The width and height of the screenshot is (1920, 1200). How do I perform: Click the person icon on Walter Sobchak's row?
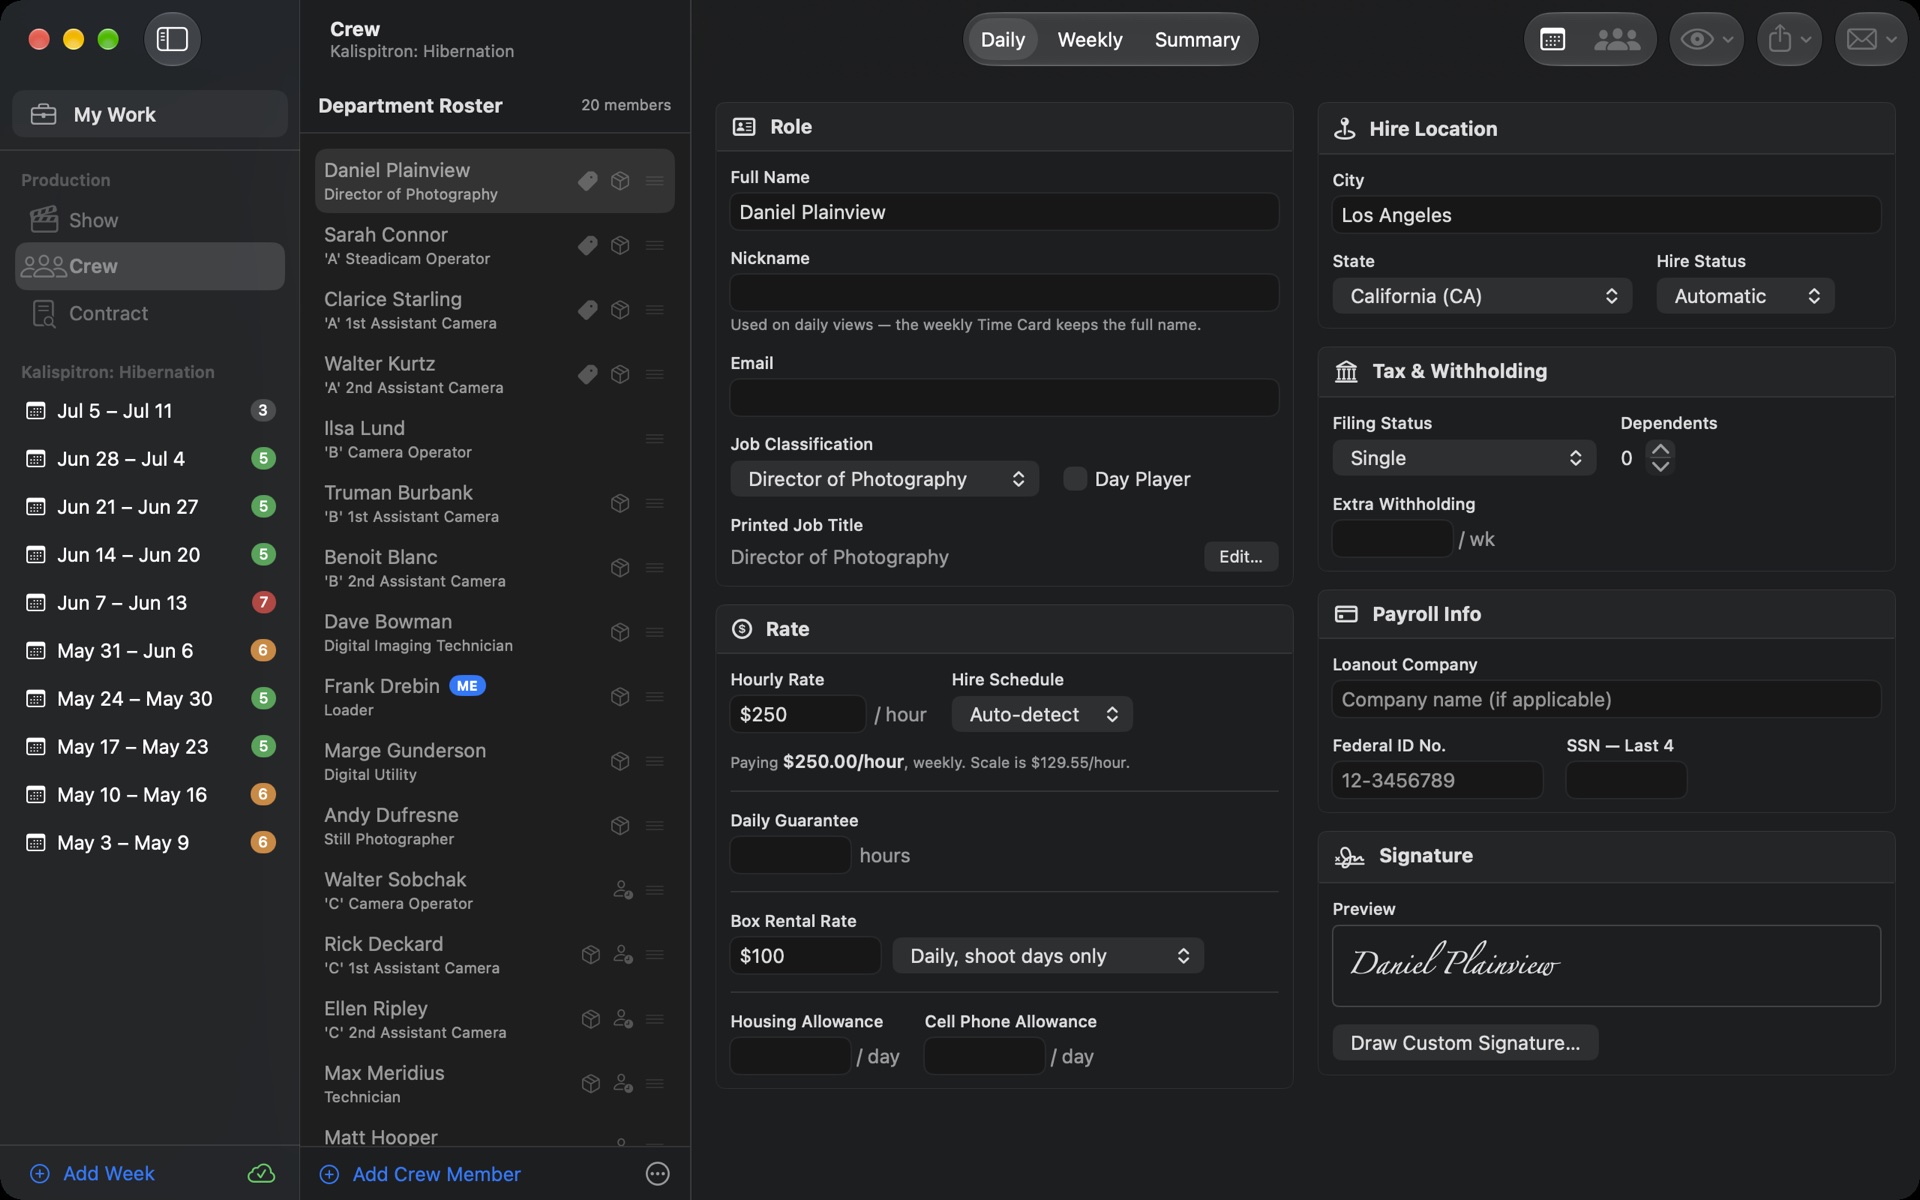click(622, 890)
